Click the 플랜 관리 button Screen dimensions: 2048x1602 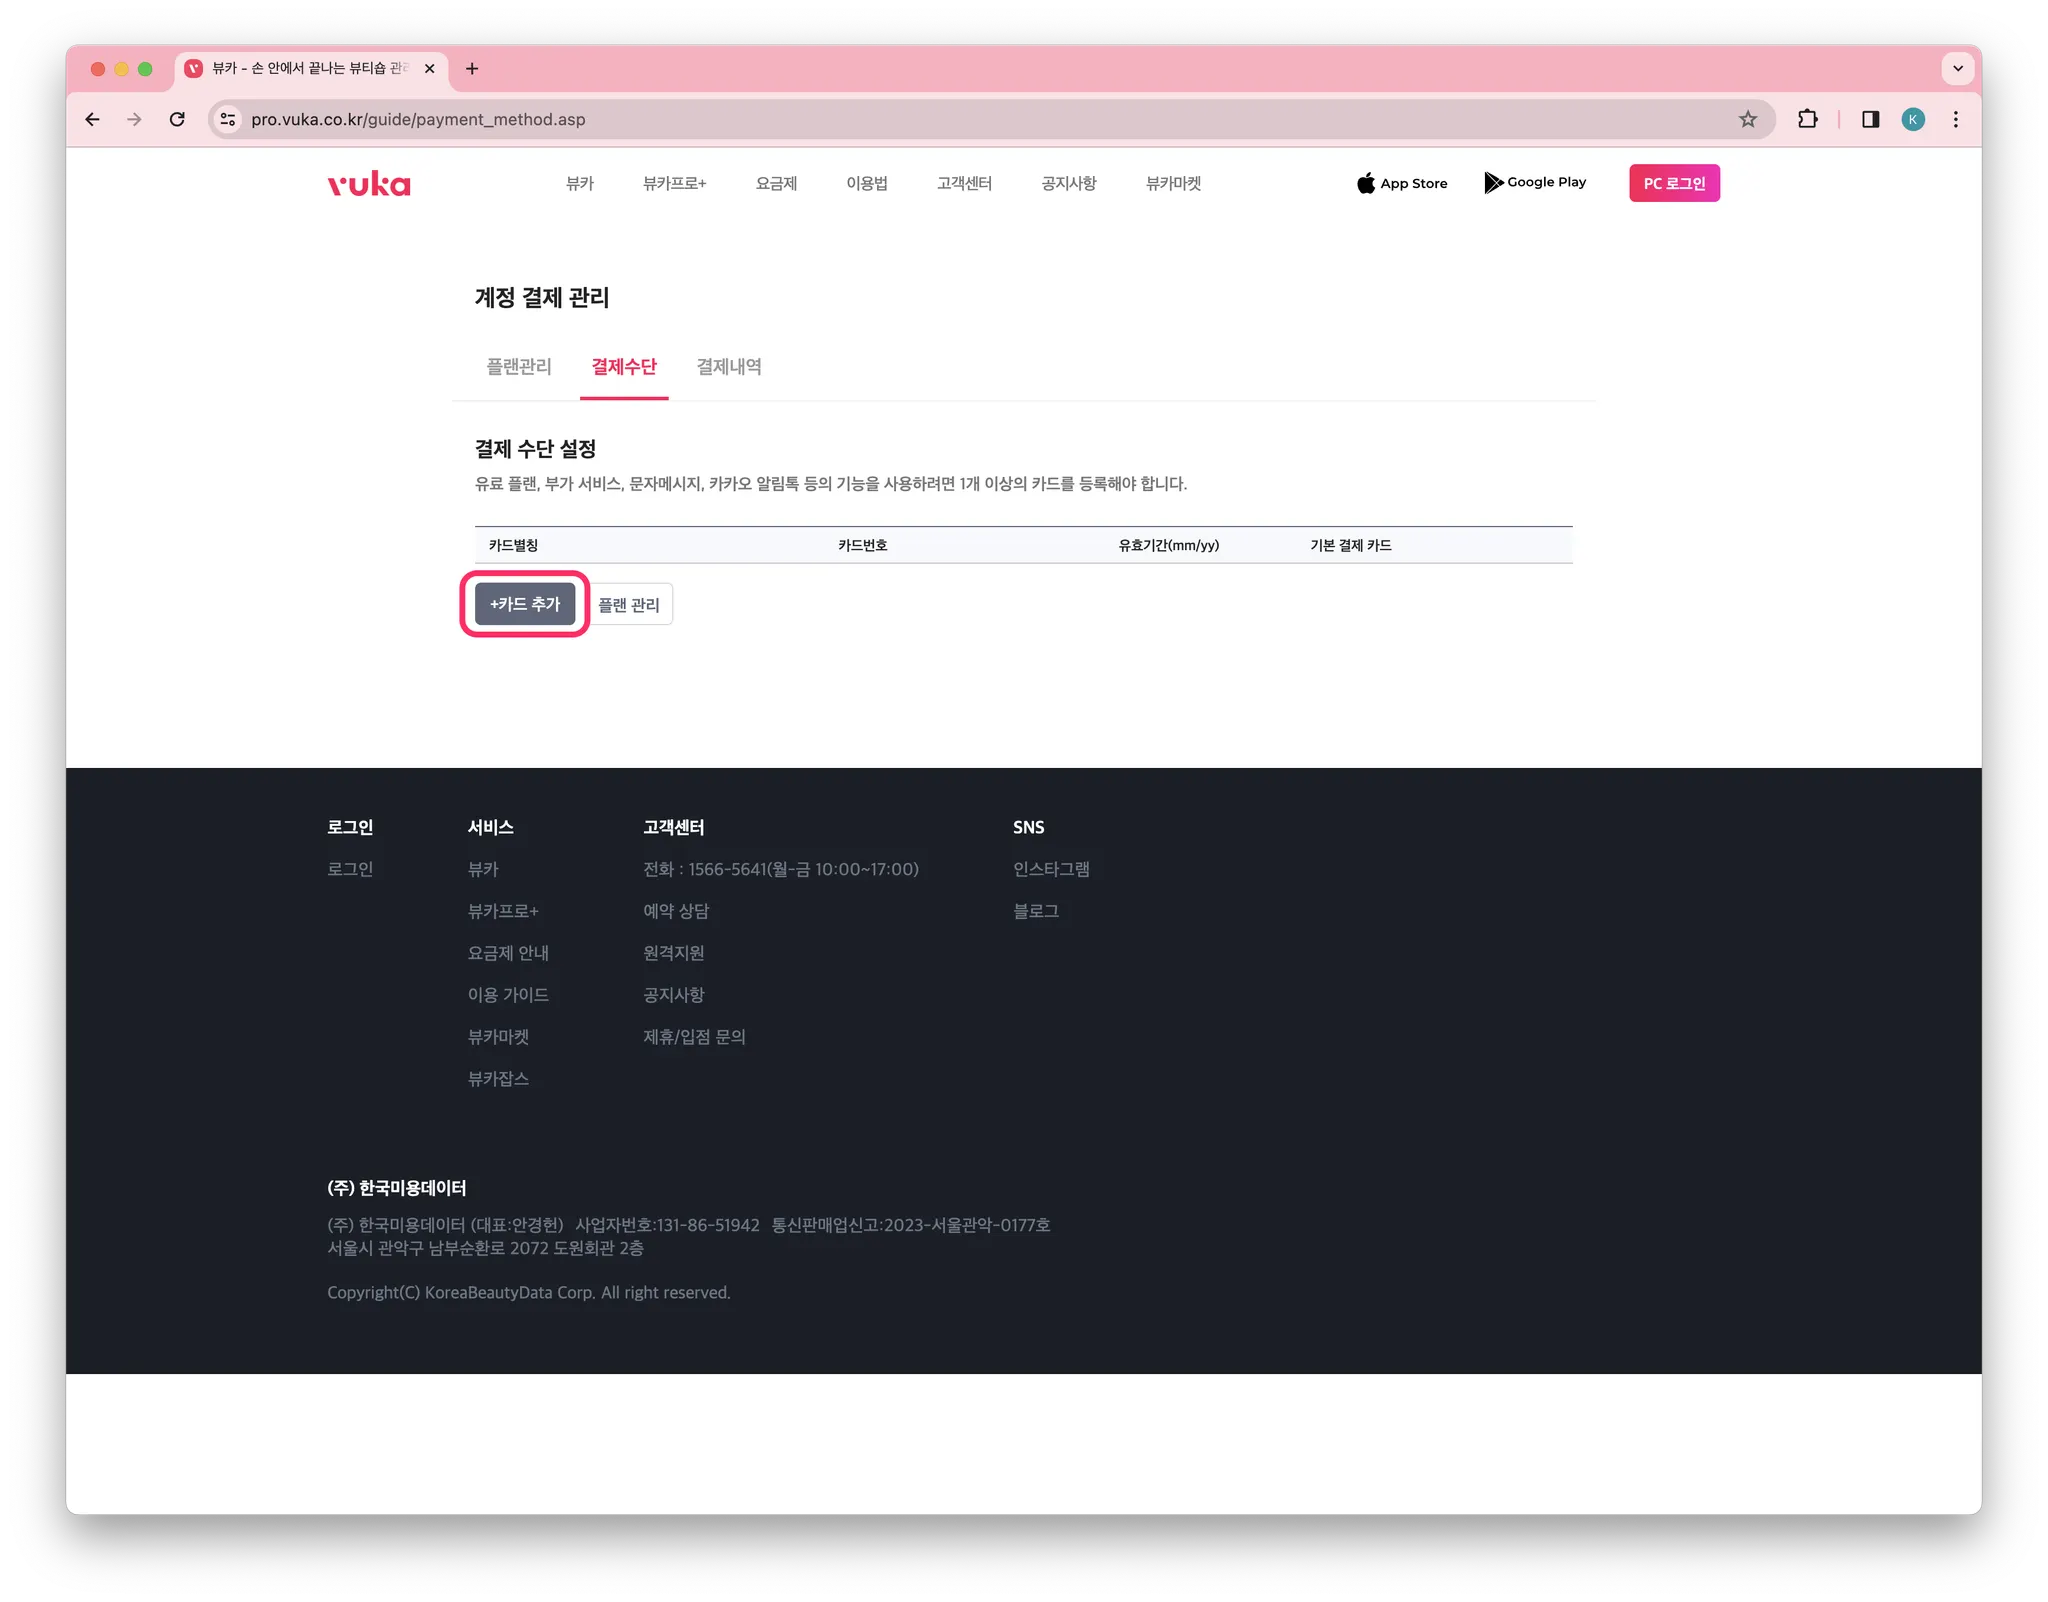[x=629, y=605]
